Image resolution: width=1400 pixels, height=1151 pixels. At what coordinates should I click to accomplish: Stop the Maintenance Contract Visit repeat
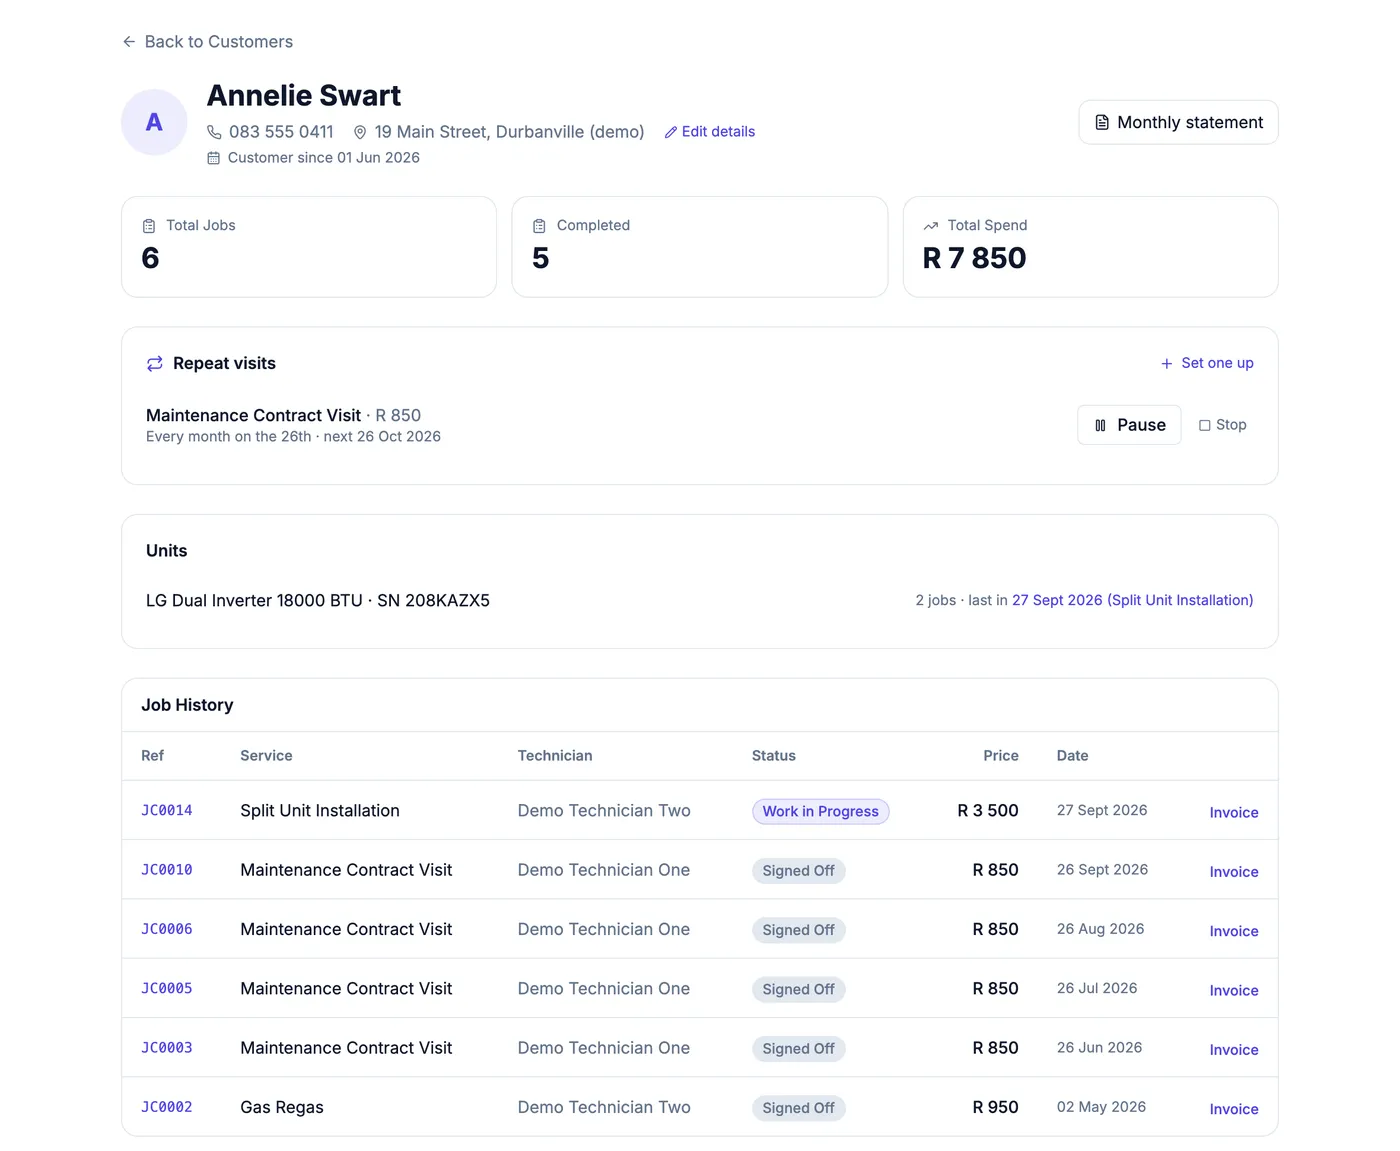(1223, 425)
